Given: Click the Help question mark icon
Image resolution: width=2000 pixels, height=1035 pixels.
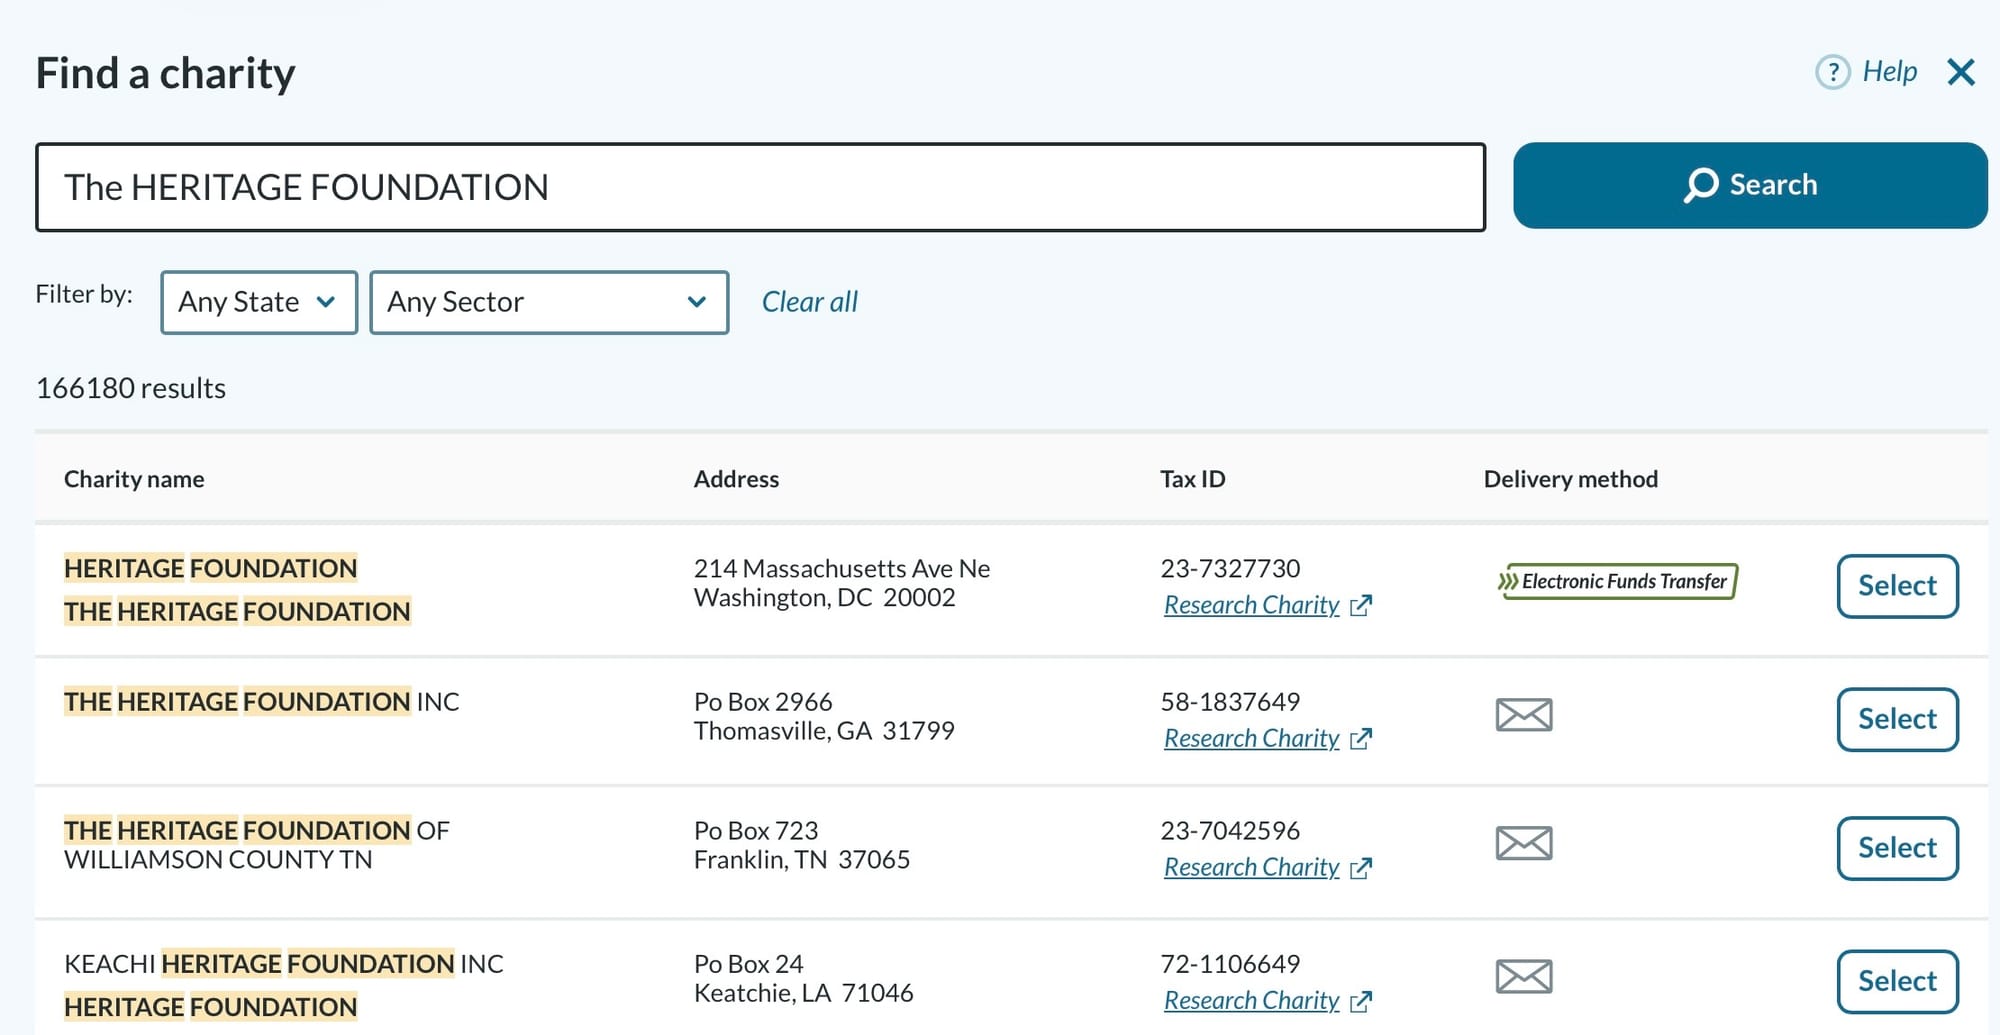Looking at the screenshot, I should coord(1833,72).
